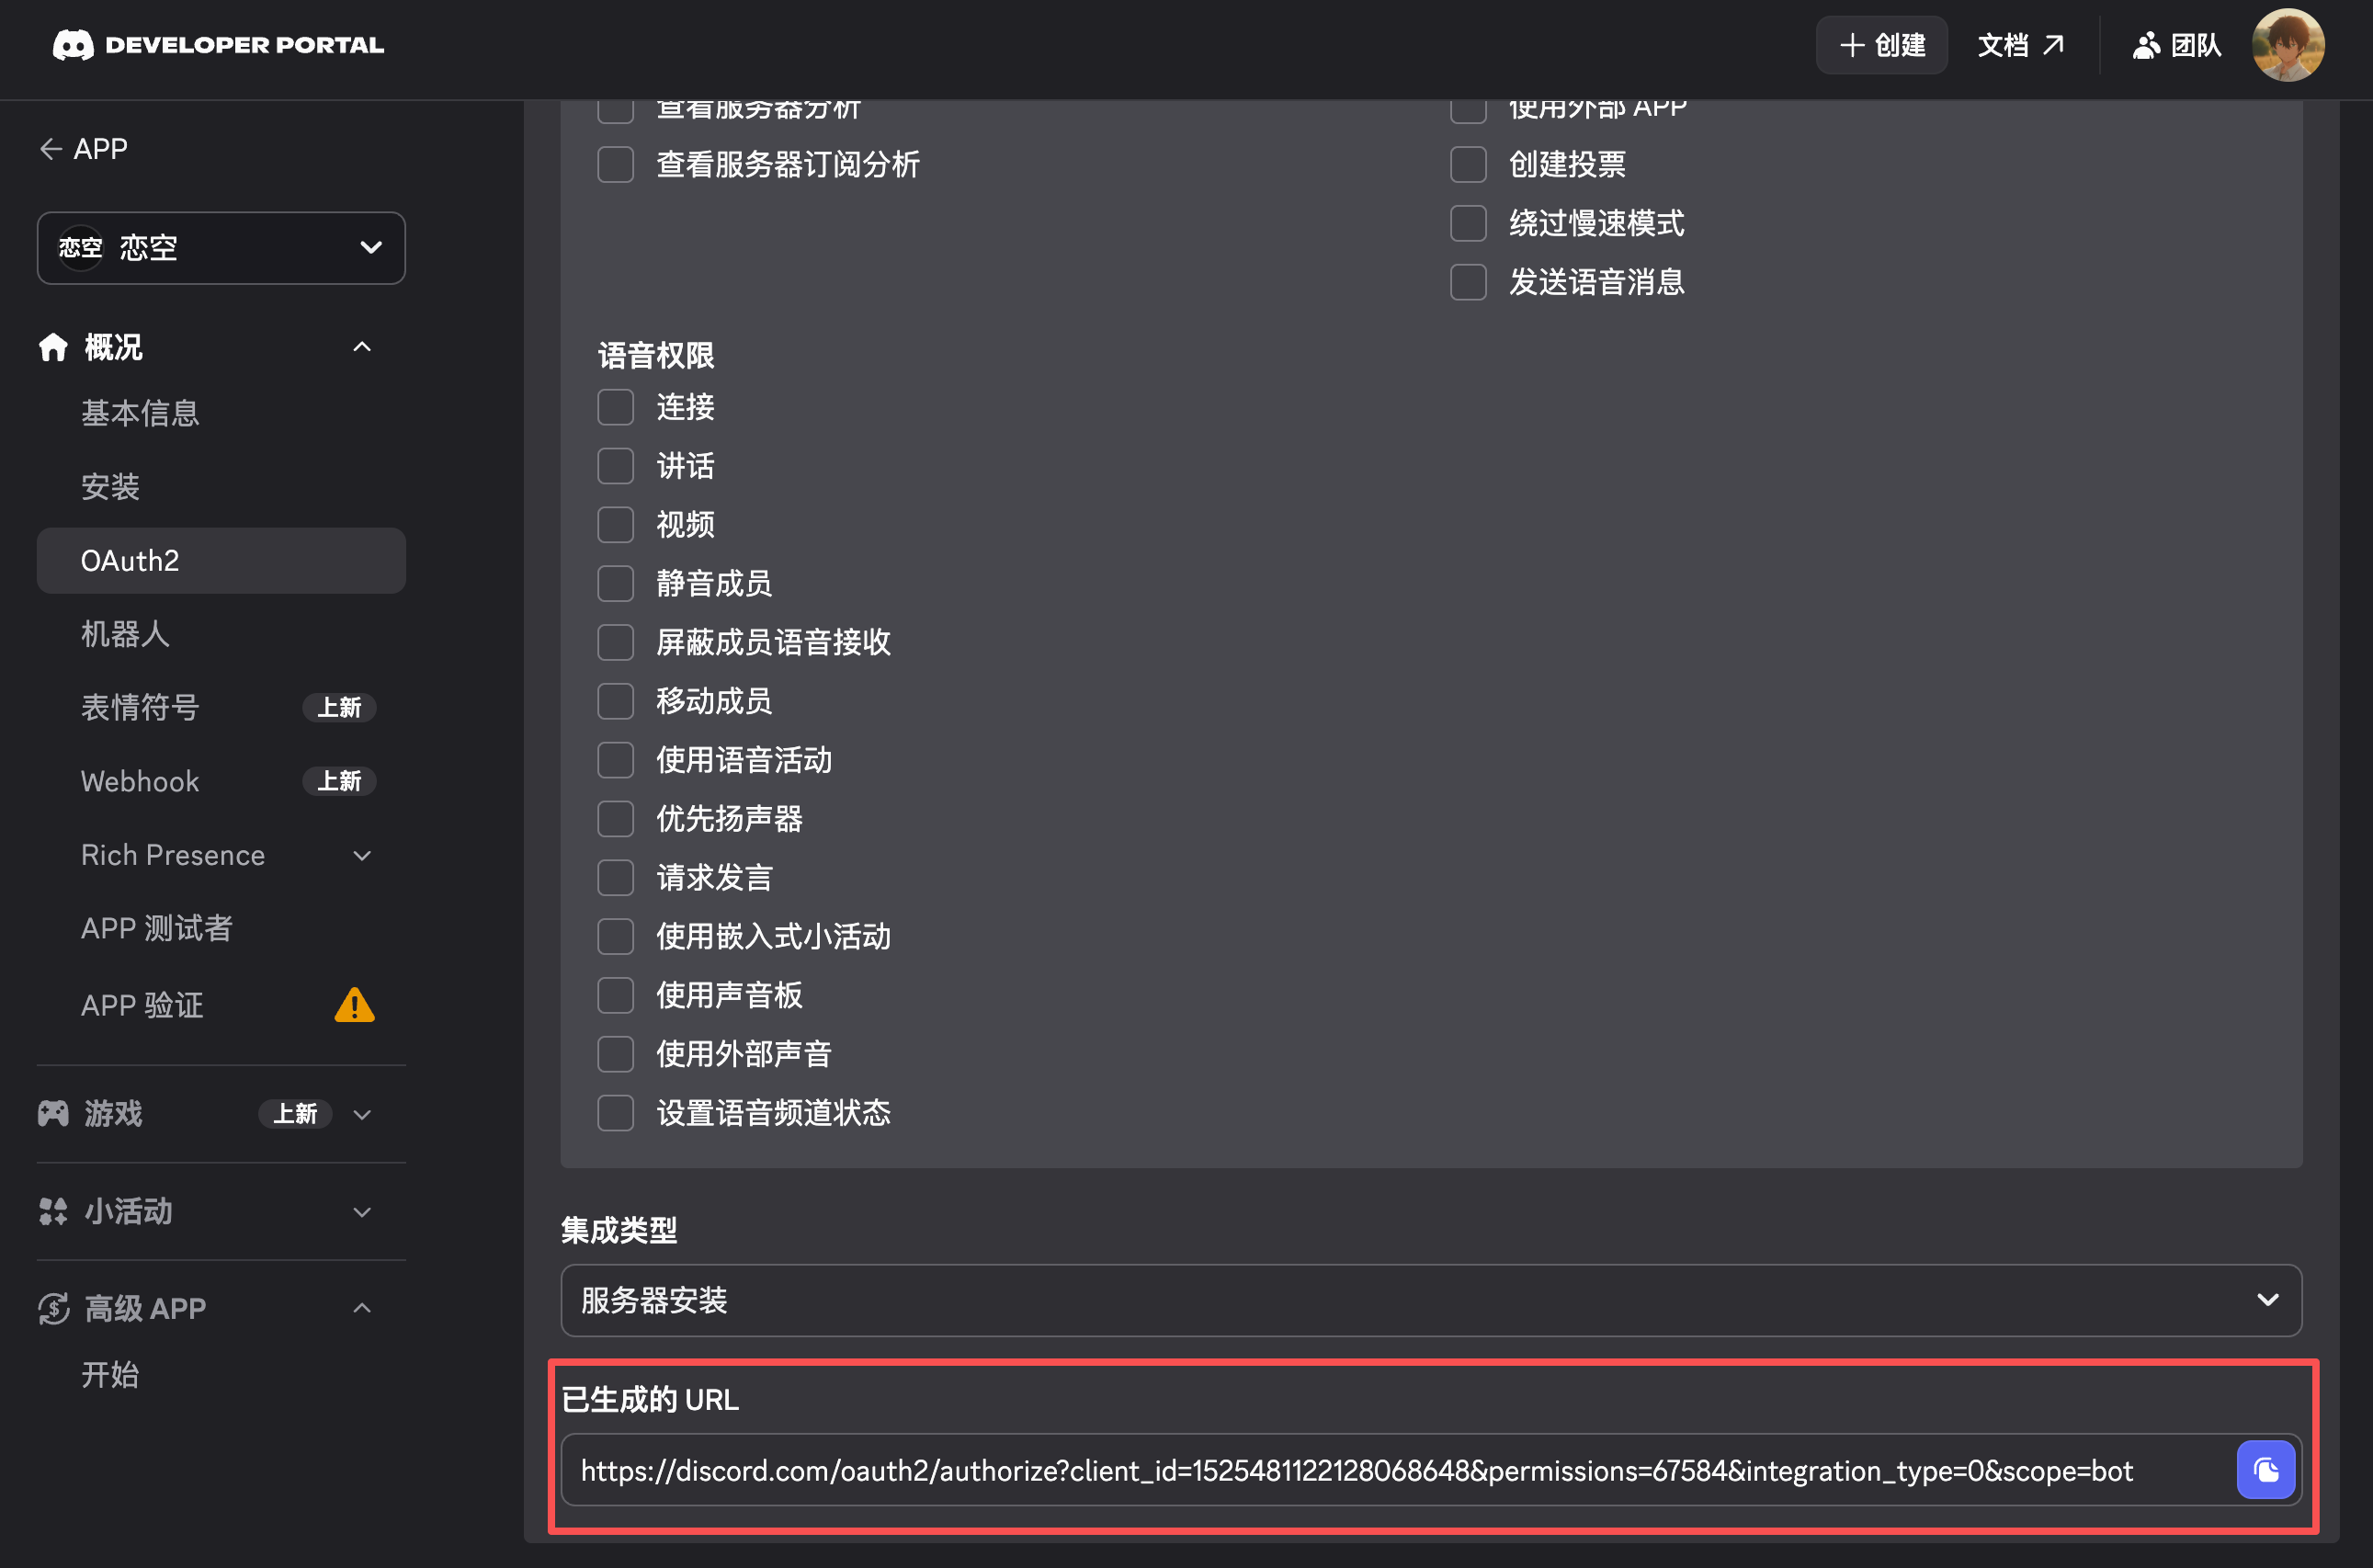
Task: Open the user avatar profile menu
Action: [x=2288, y=45]
